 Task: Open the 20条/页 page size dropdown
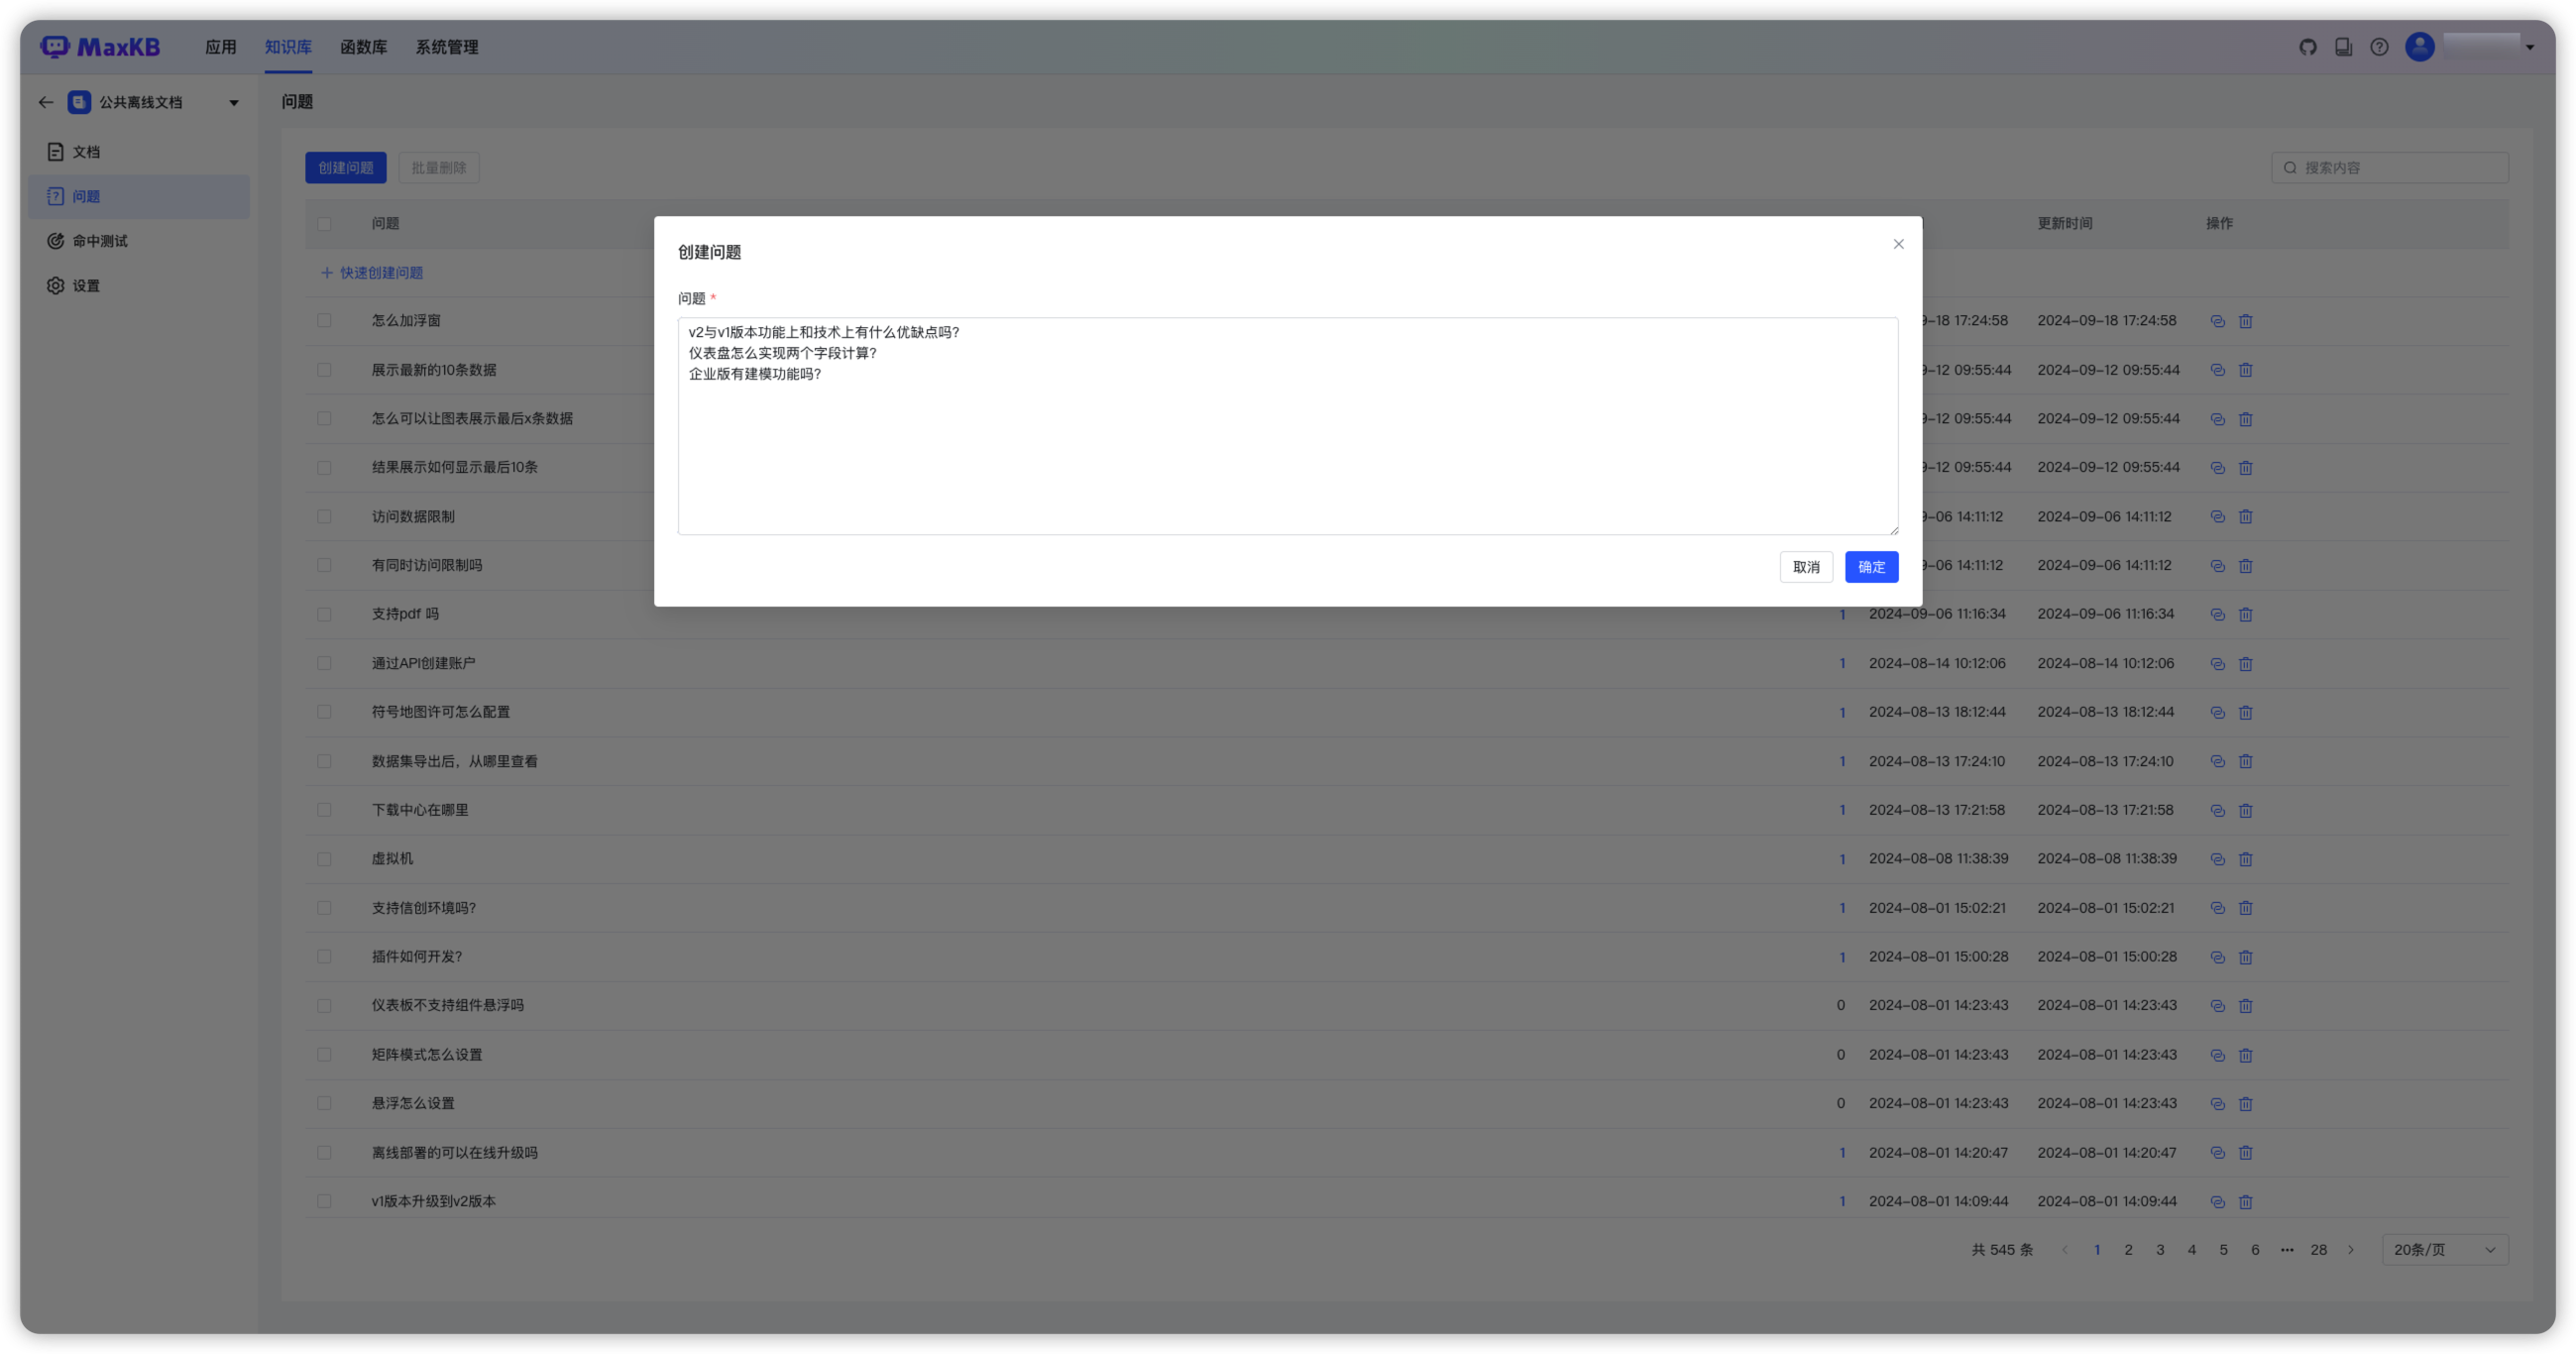(x=2444, y=1250)
